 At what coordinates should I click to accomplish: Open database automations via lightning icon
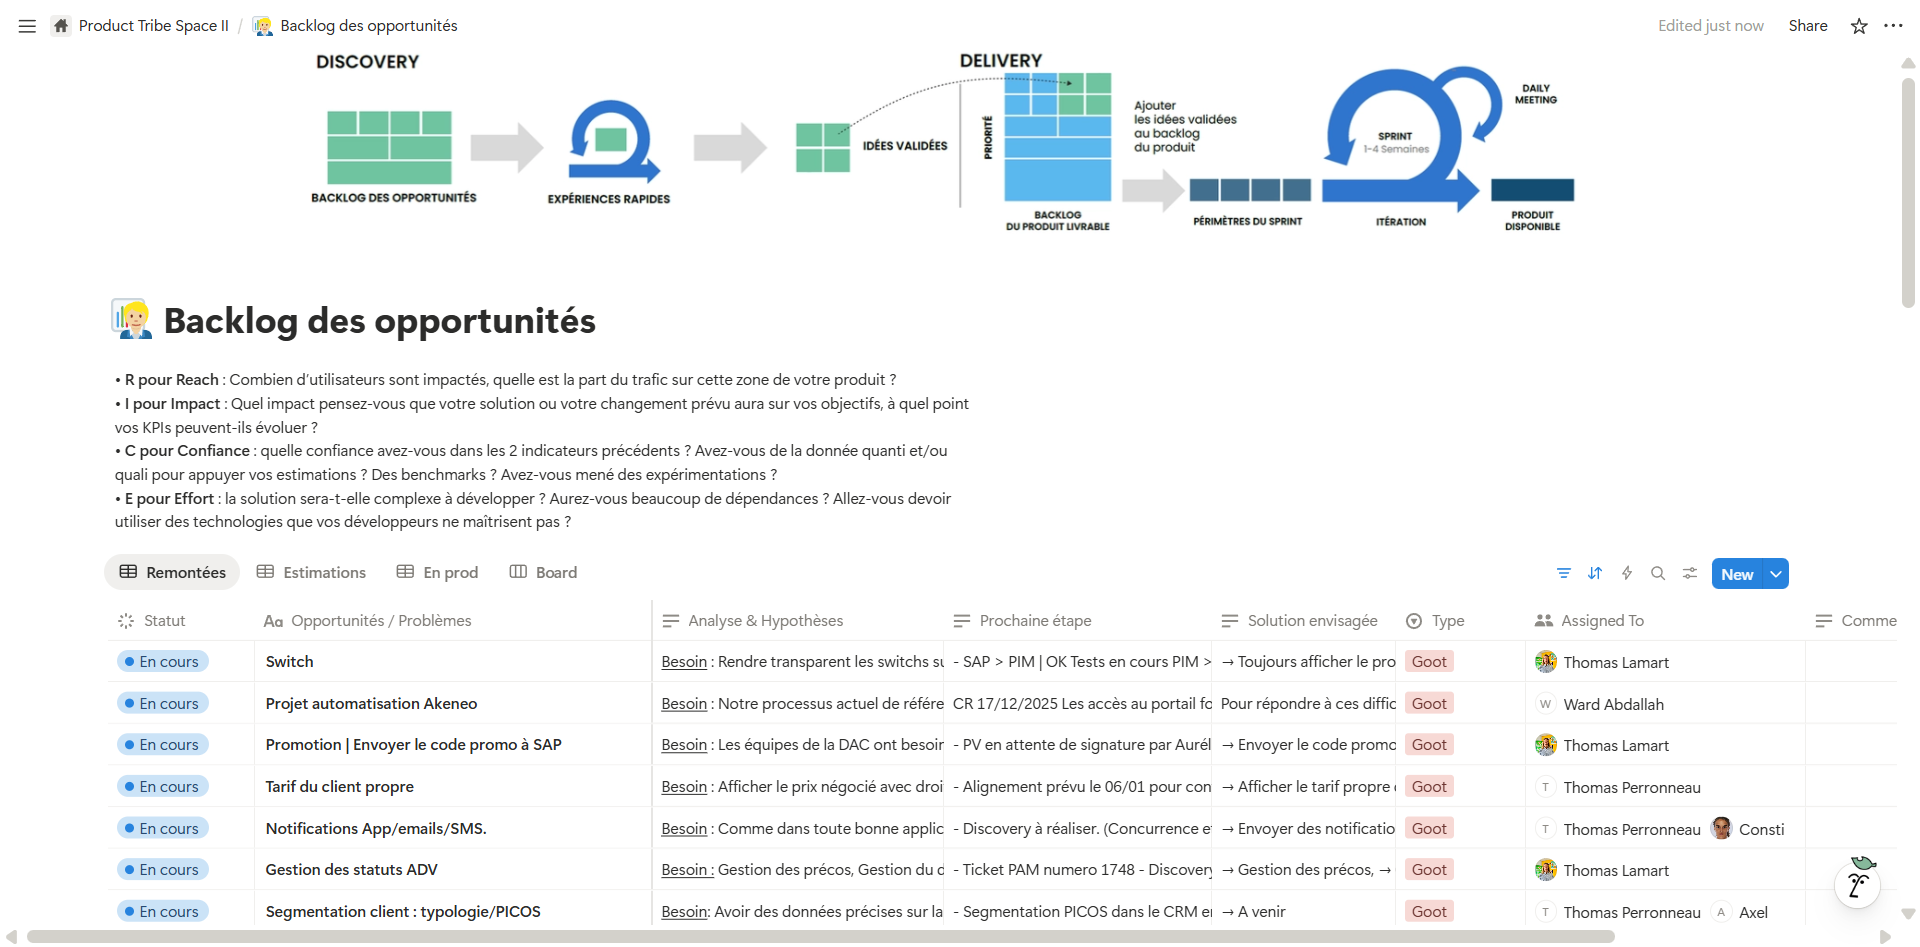point(1627,573)
